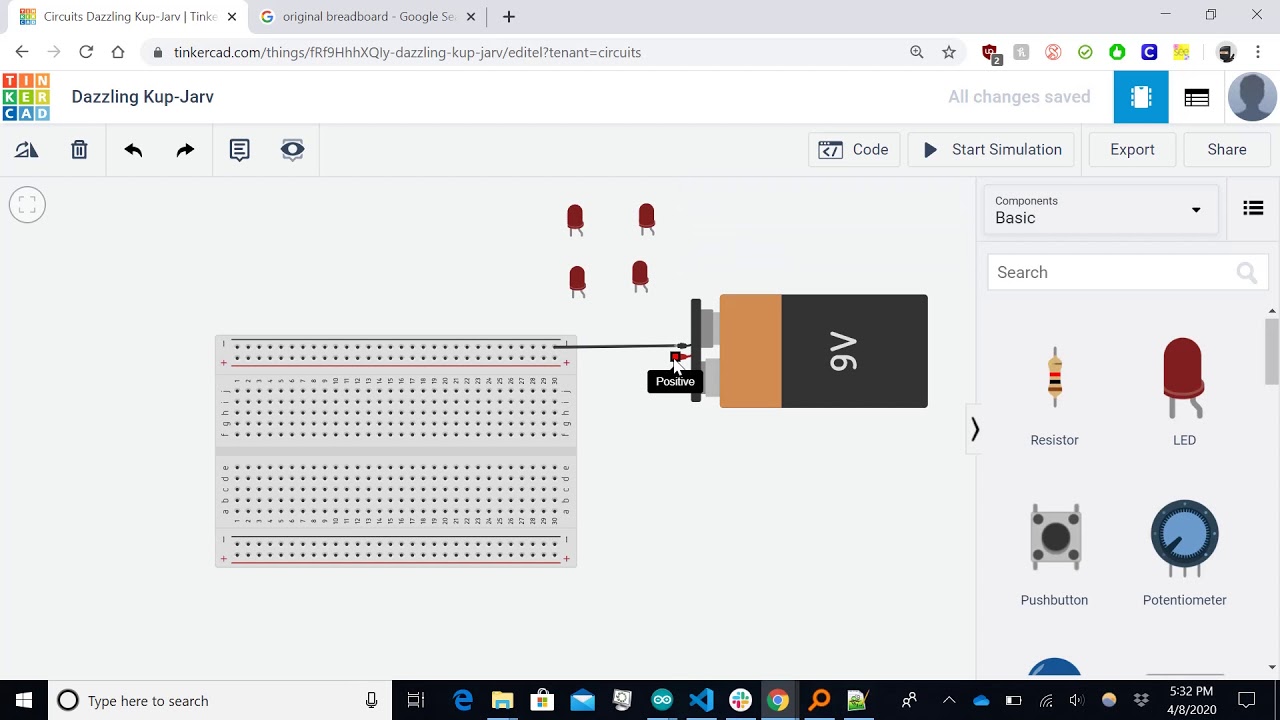Open Slack from taskbar
The width and height of the screenshot is (1280, 720).
(740, 700)
